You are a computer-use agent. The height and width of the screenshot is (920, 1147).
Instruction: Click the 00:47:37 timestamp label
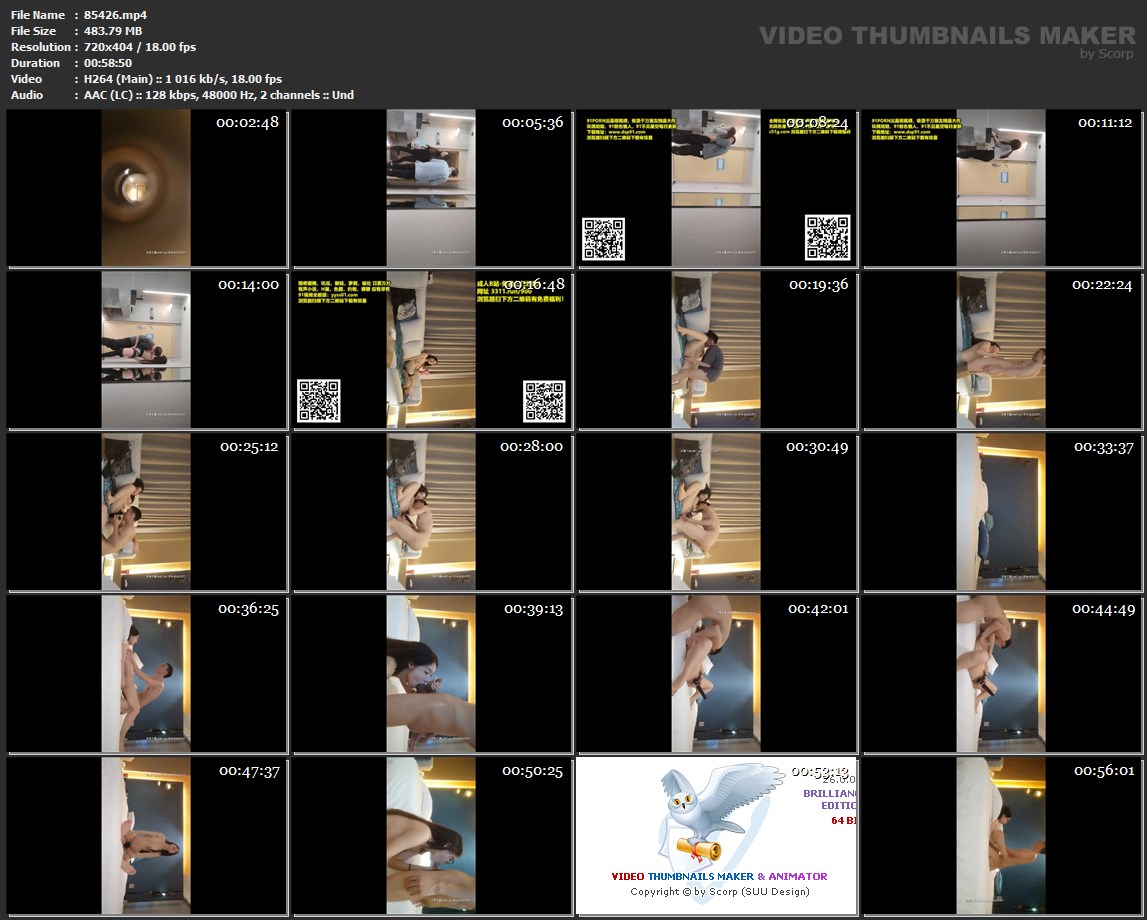point(249,771)
